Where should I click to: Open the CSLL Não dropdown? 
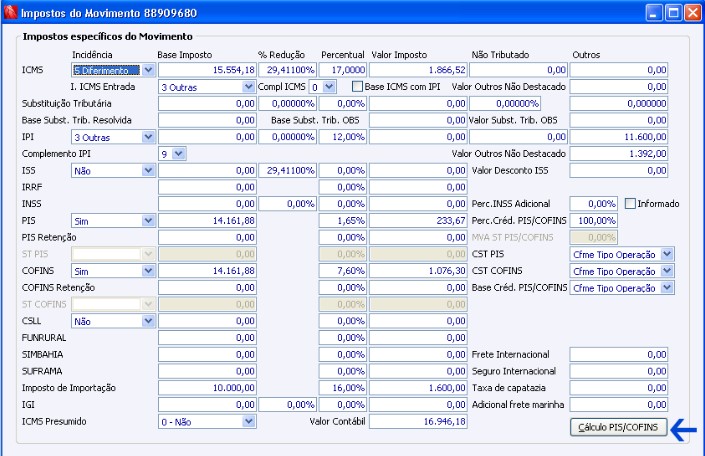(x=149, y=321)
